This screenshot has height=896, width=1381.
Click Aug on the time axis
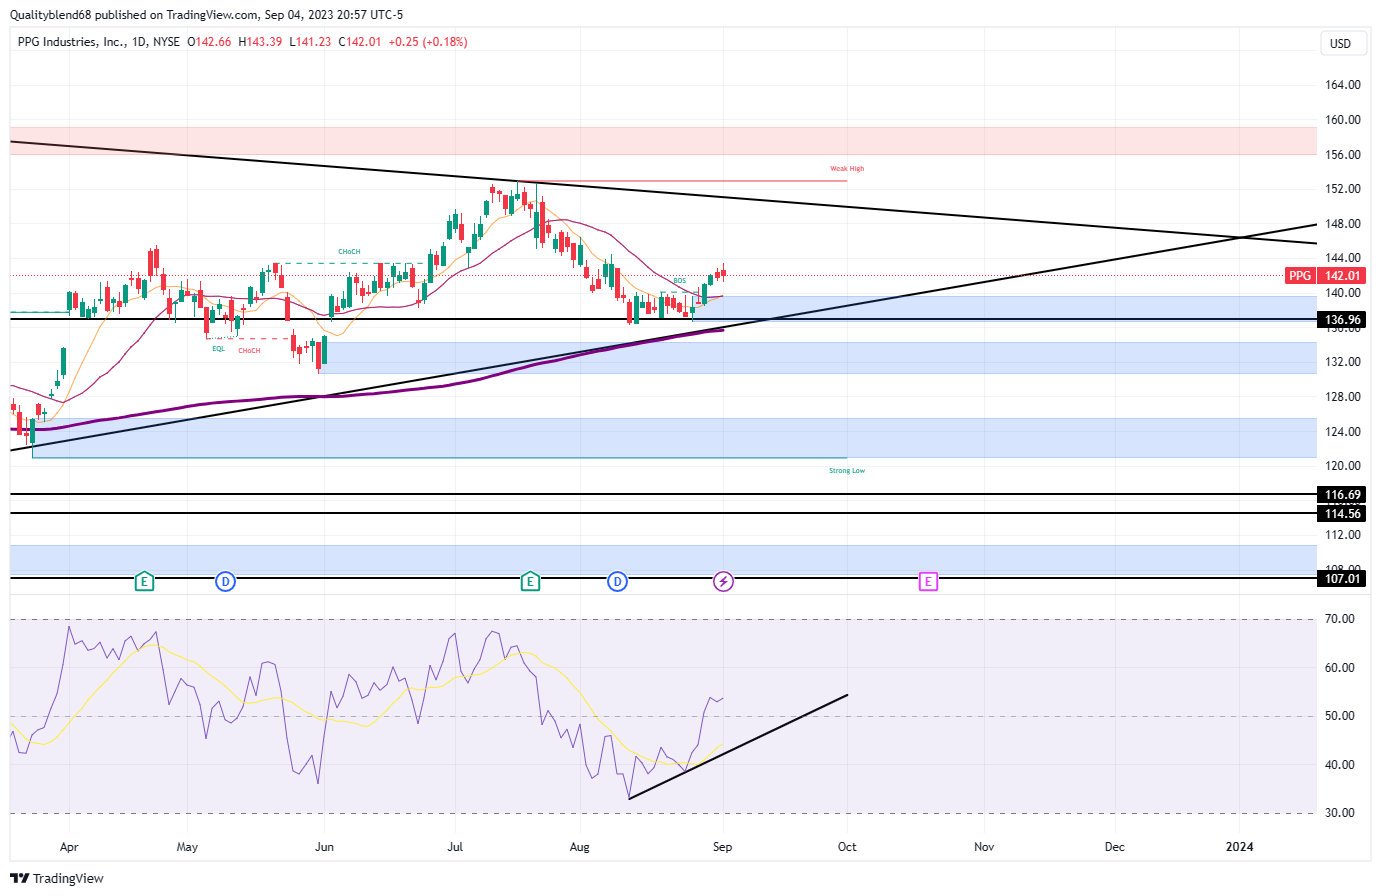pyautogui.click(x=579, y=847)
